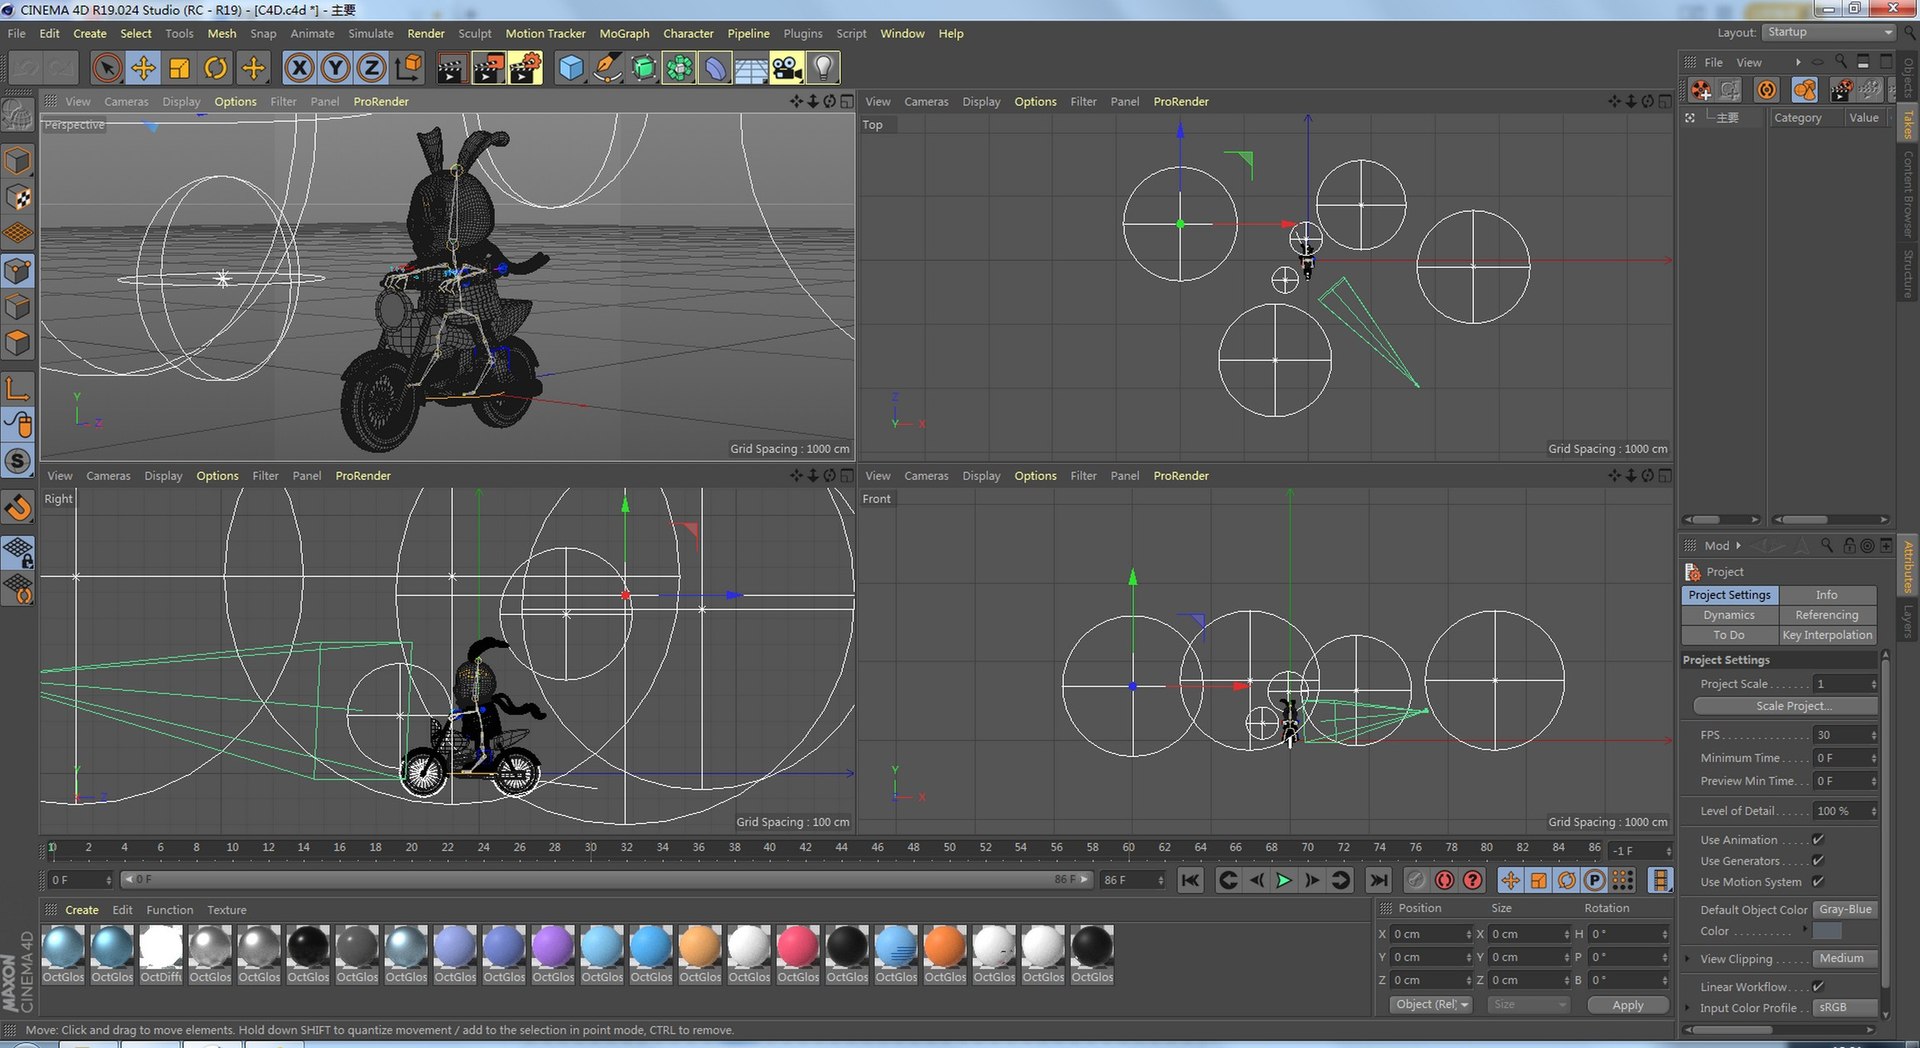The image size is (1920, 1048).
Task: Open the MoGraph menu
Action: (x=624, y=33)
